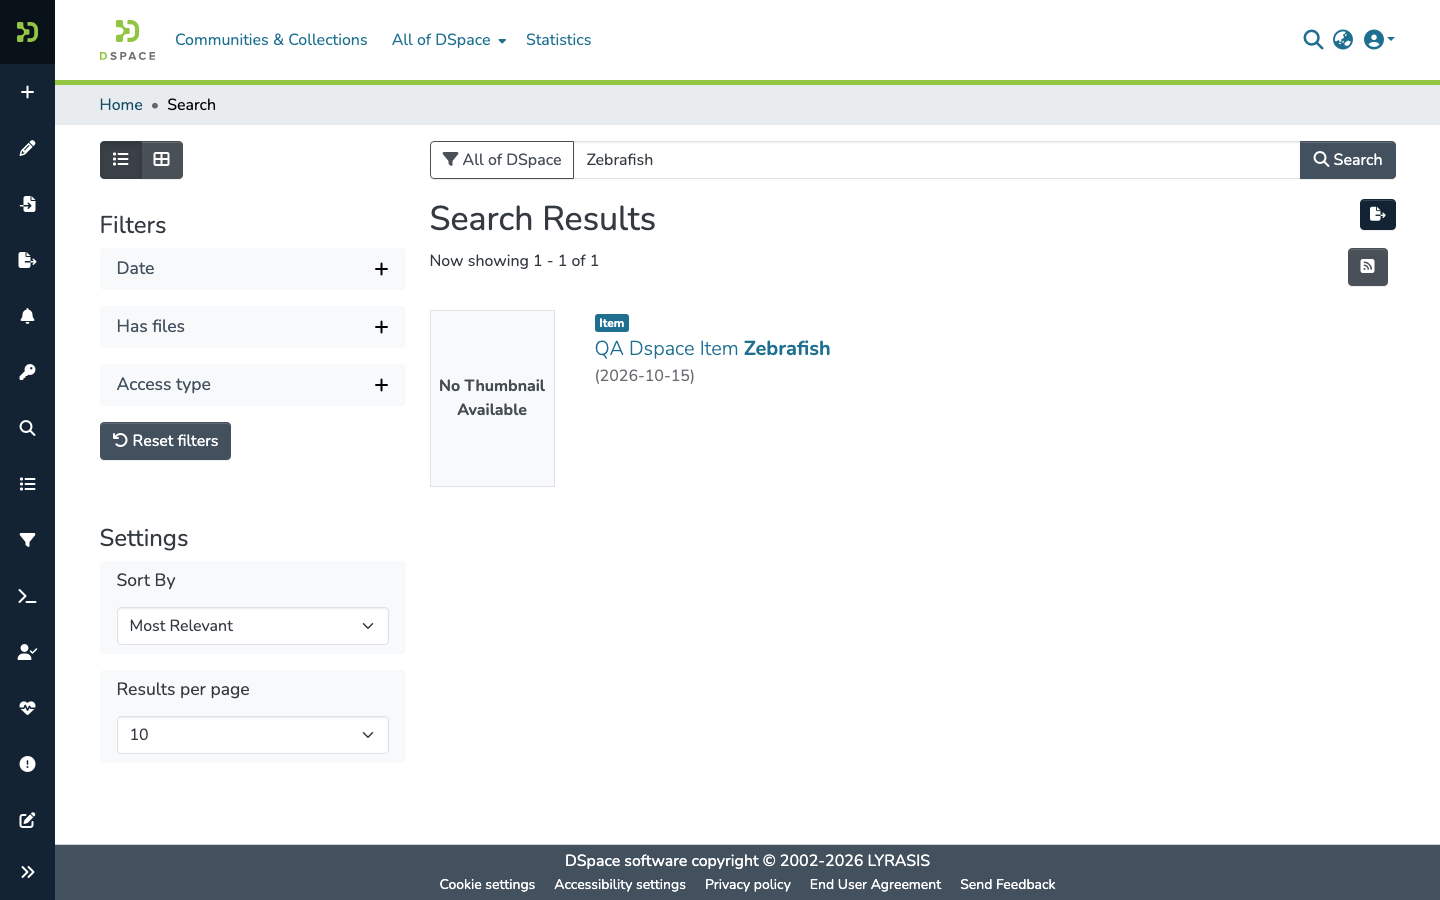The image size is (1440, 900).
Task: Click the exclamation System-wide Alert sidebar icon
Action: 27,764
